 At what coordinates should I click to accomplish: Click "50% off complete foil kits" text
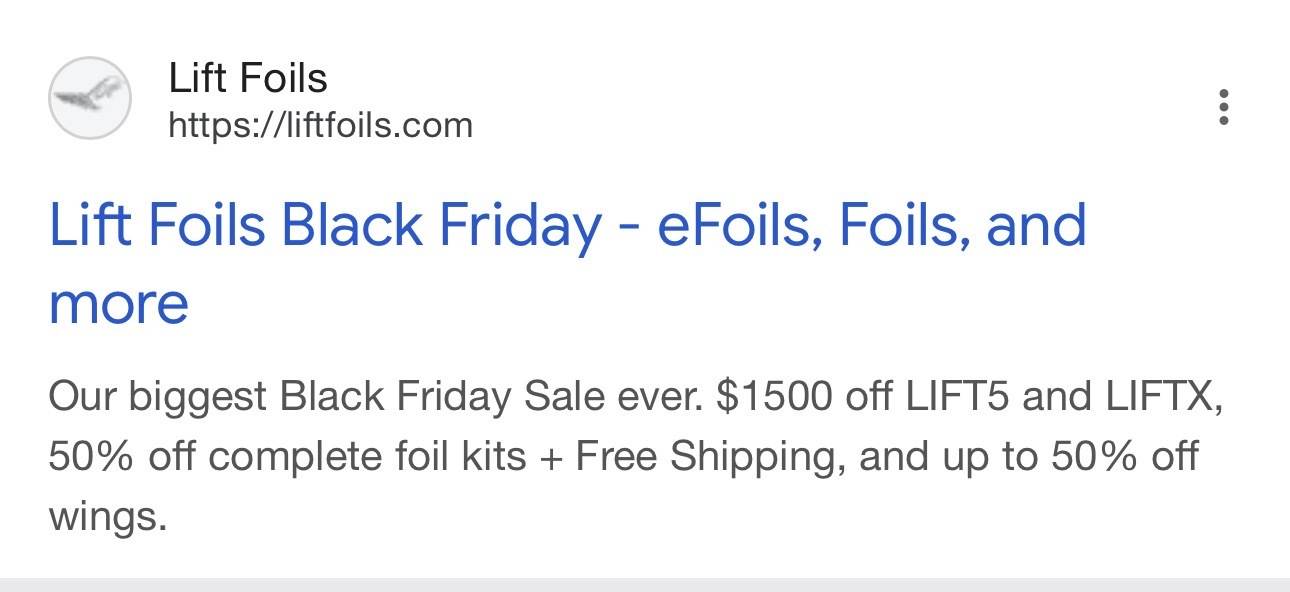pos(287,457)
